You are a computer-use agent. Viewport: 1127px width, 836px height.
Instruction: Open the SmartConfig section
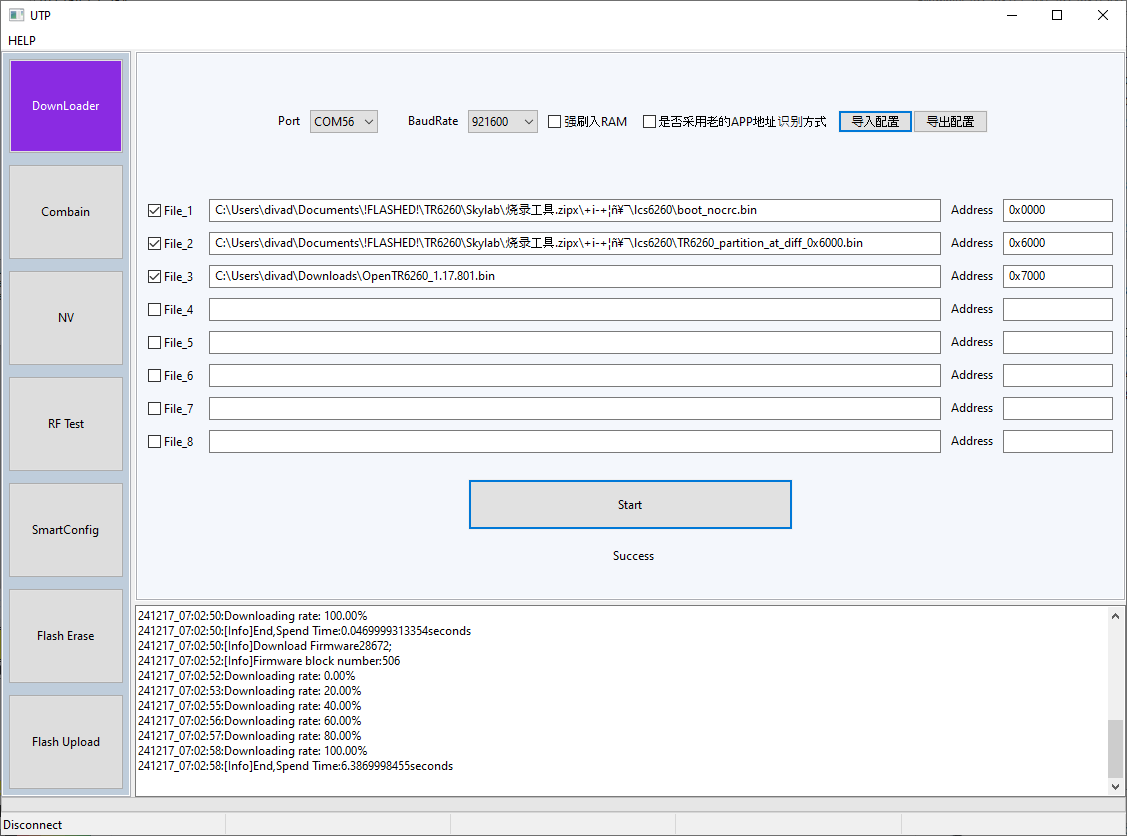pyautogui.click(x=65, y=530)
